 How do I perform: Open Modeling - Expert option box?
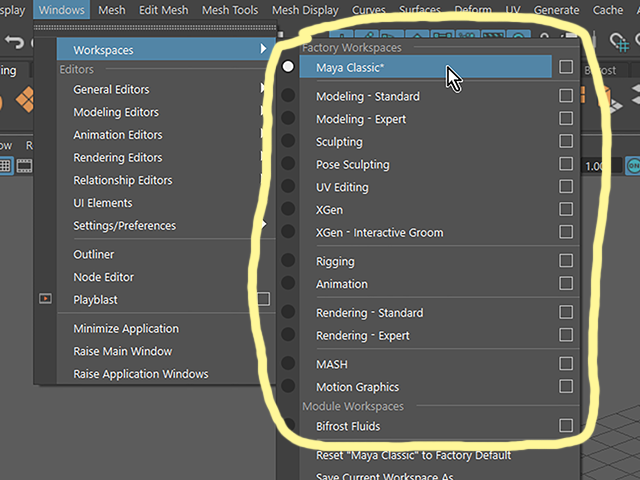pyautogui.click(x=566, y=119)
